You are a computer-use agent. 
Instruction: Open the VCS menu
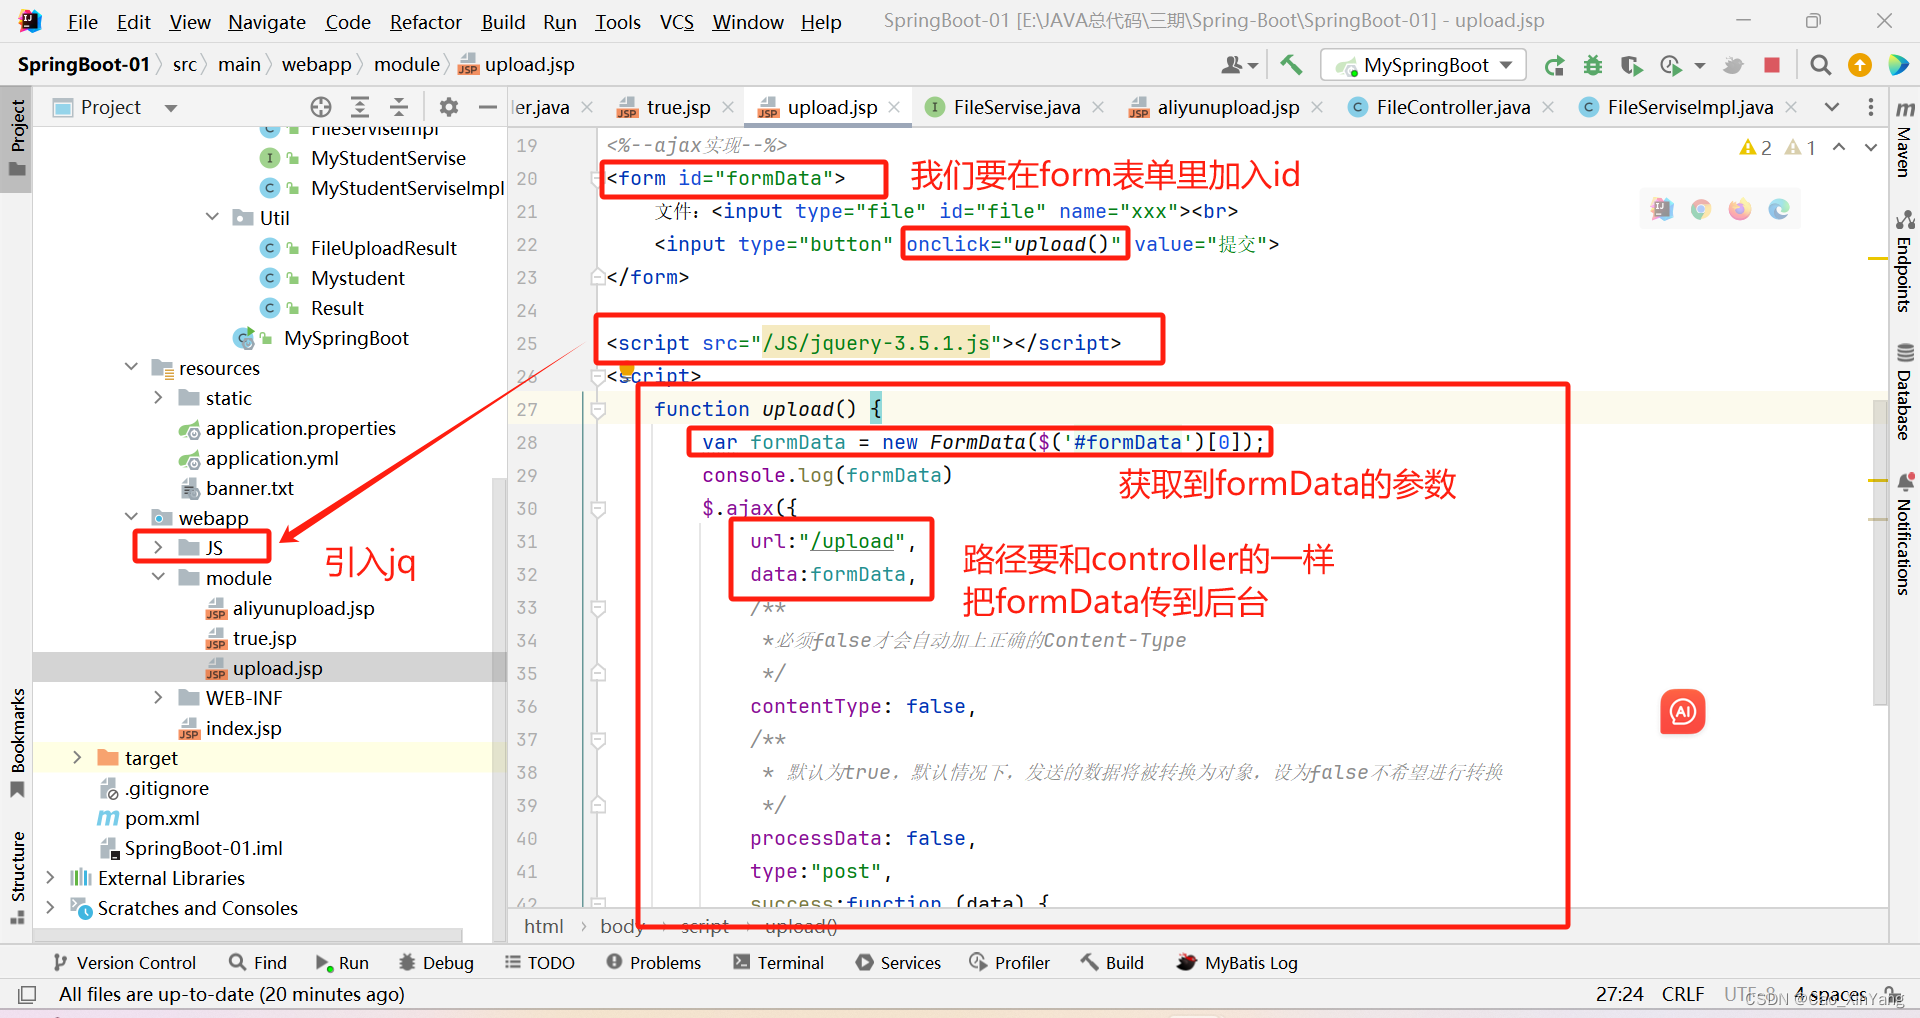tap(677, 22)
